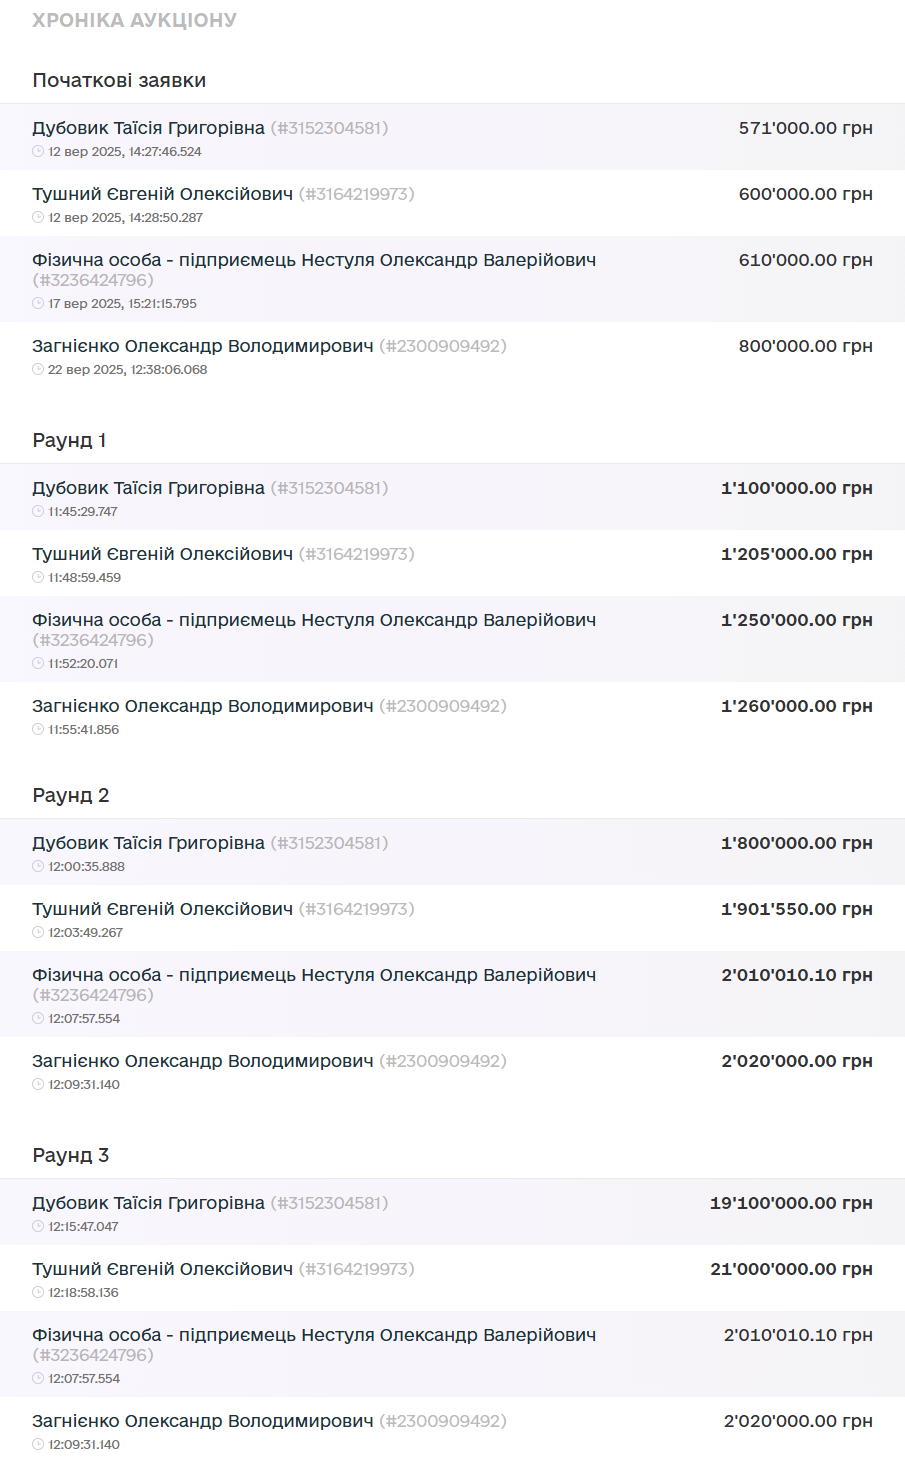Click the 21'000'000.00 грн bid in Раунд 3
The width and height of the screenshot is (905, 1480).
point(791,1269)
